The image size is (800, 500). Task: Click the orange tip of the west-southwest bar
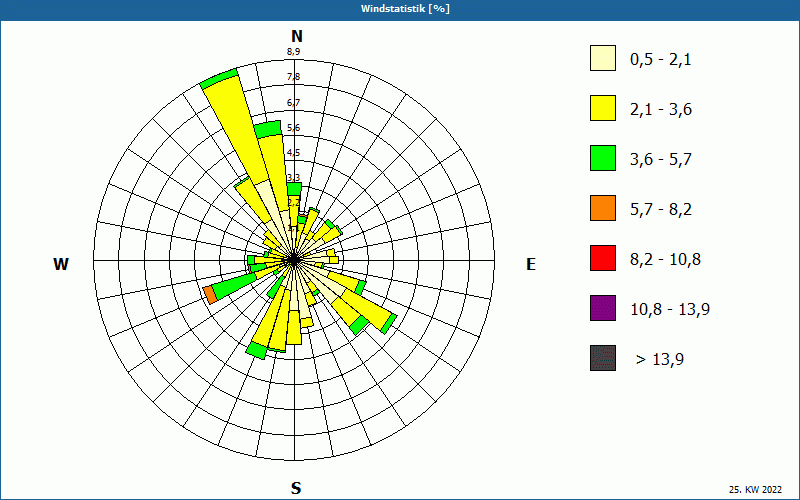click(x=210, y=295)
